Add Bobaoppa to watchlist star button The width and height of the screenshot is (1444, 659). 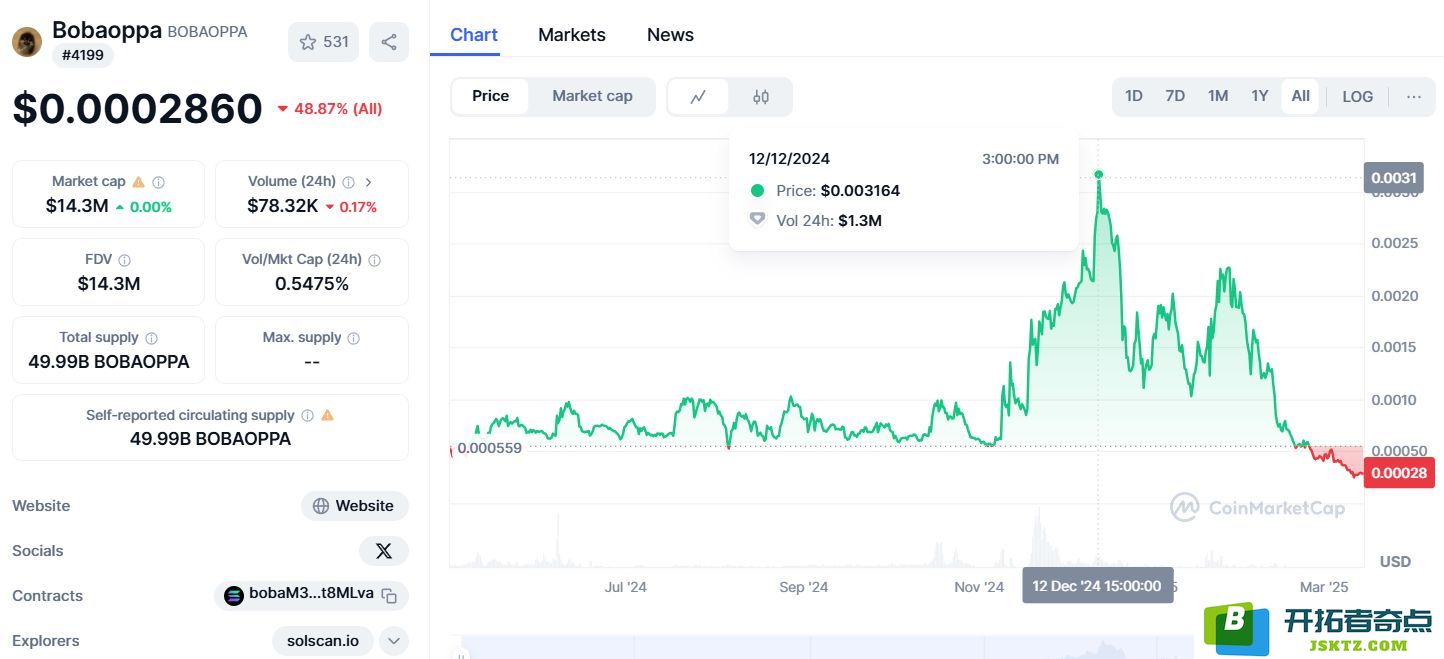(323, 42)
